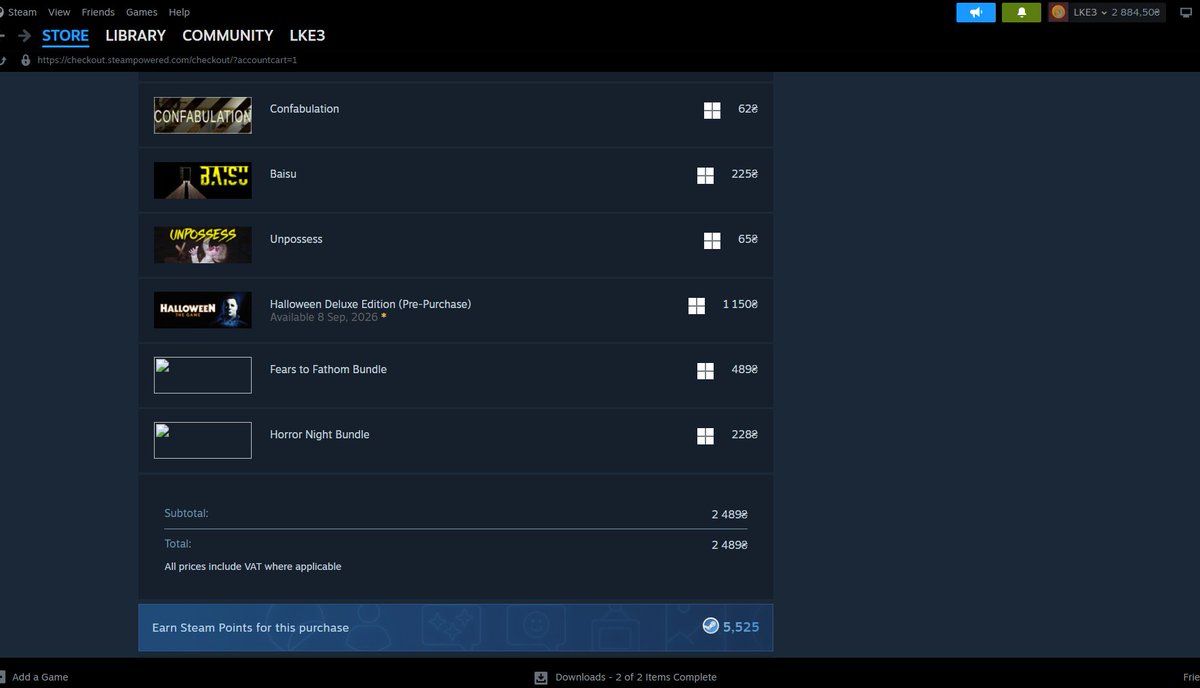Click the Halloween game thumbnail
Viewport: 1200px width, 688px height.
(x=203, y=310)
